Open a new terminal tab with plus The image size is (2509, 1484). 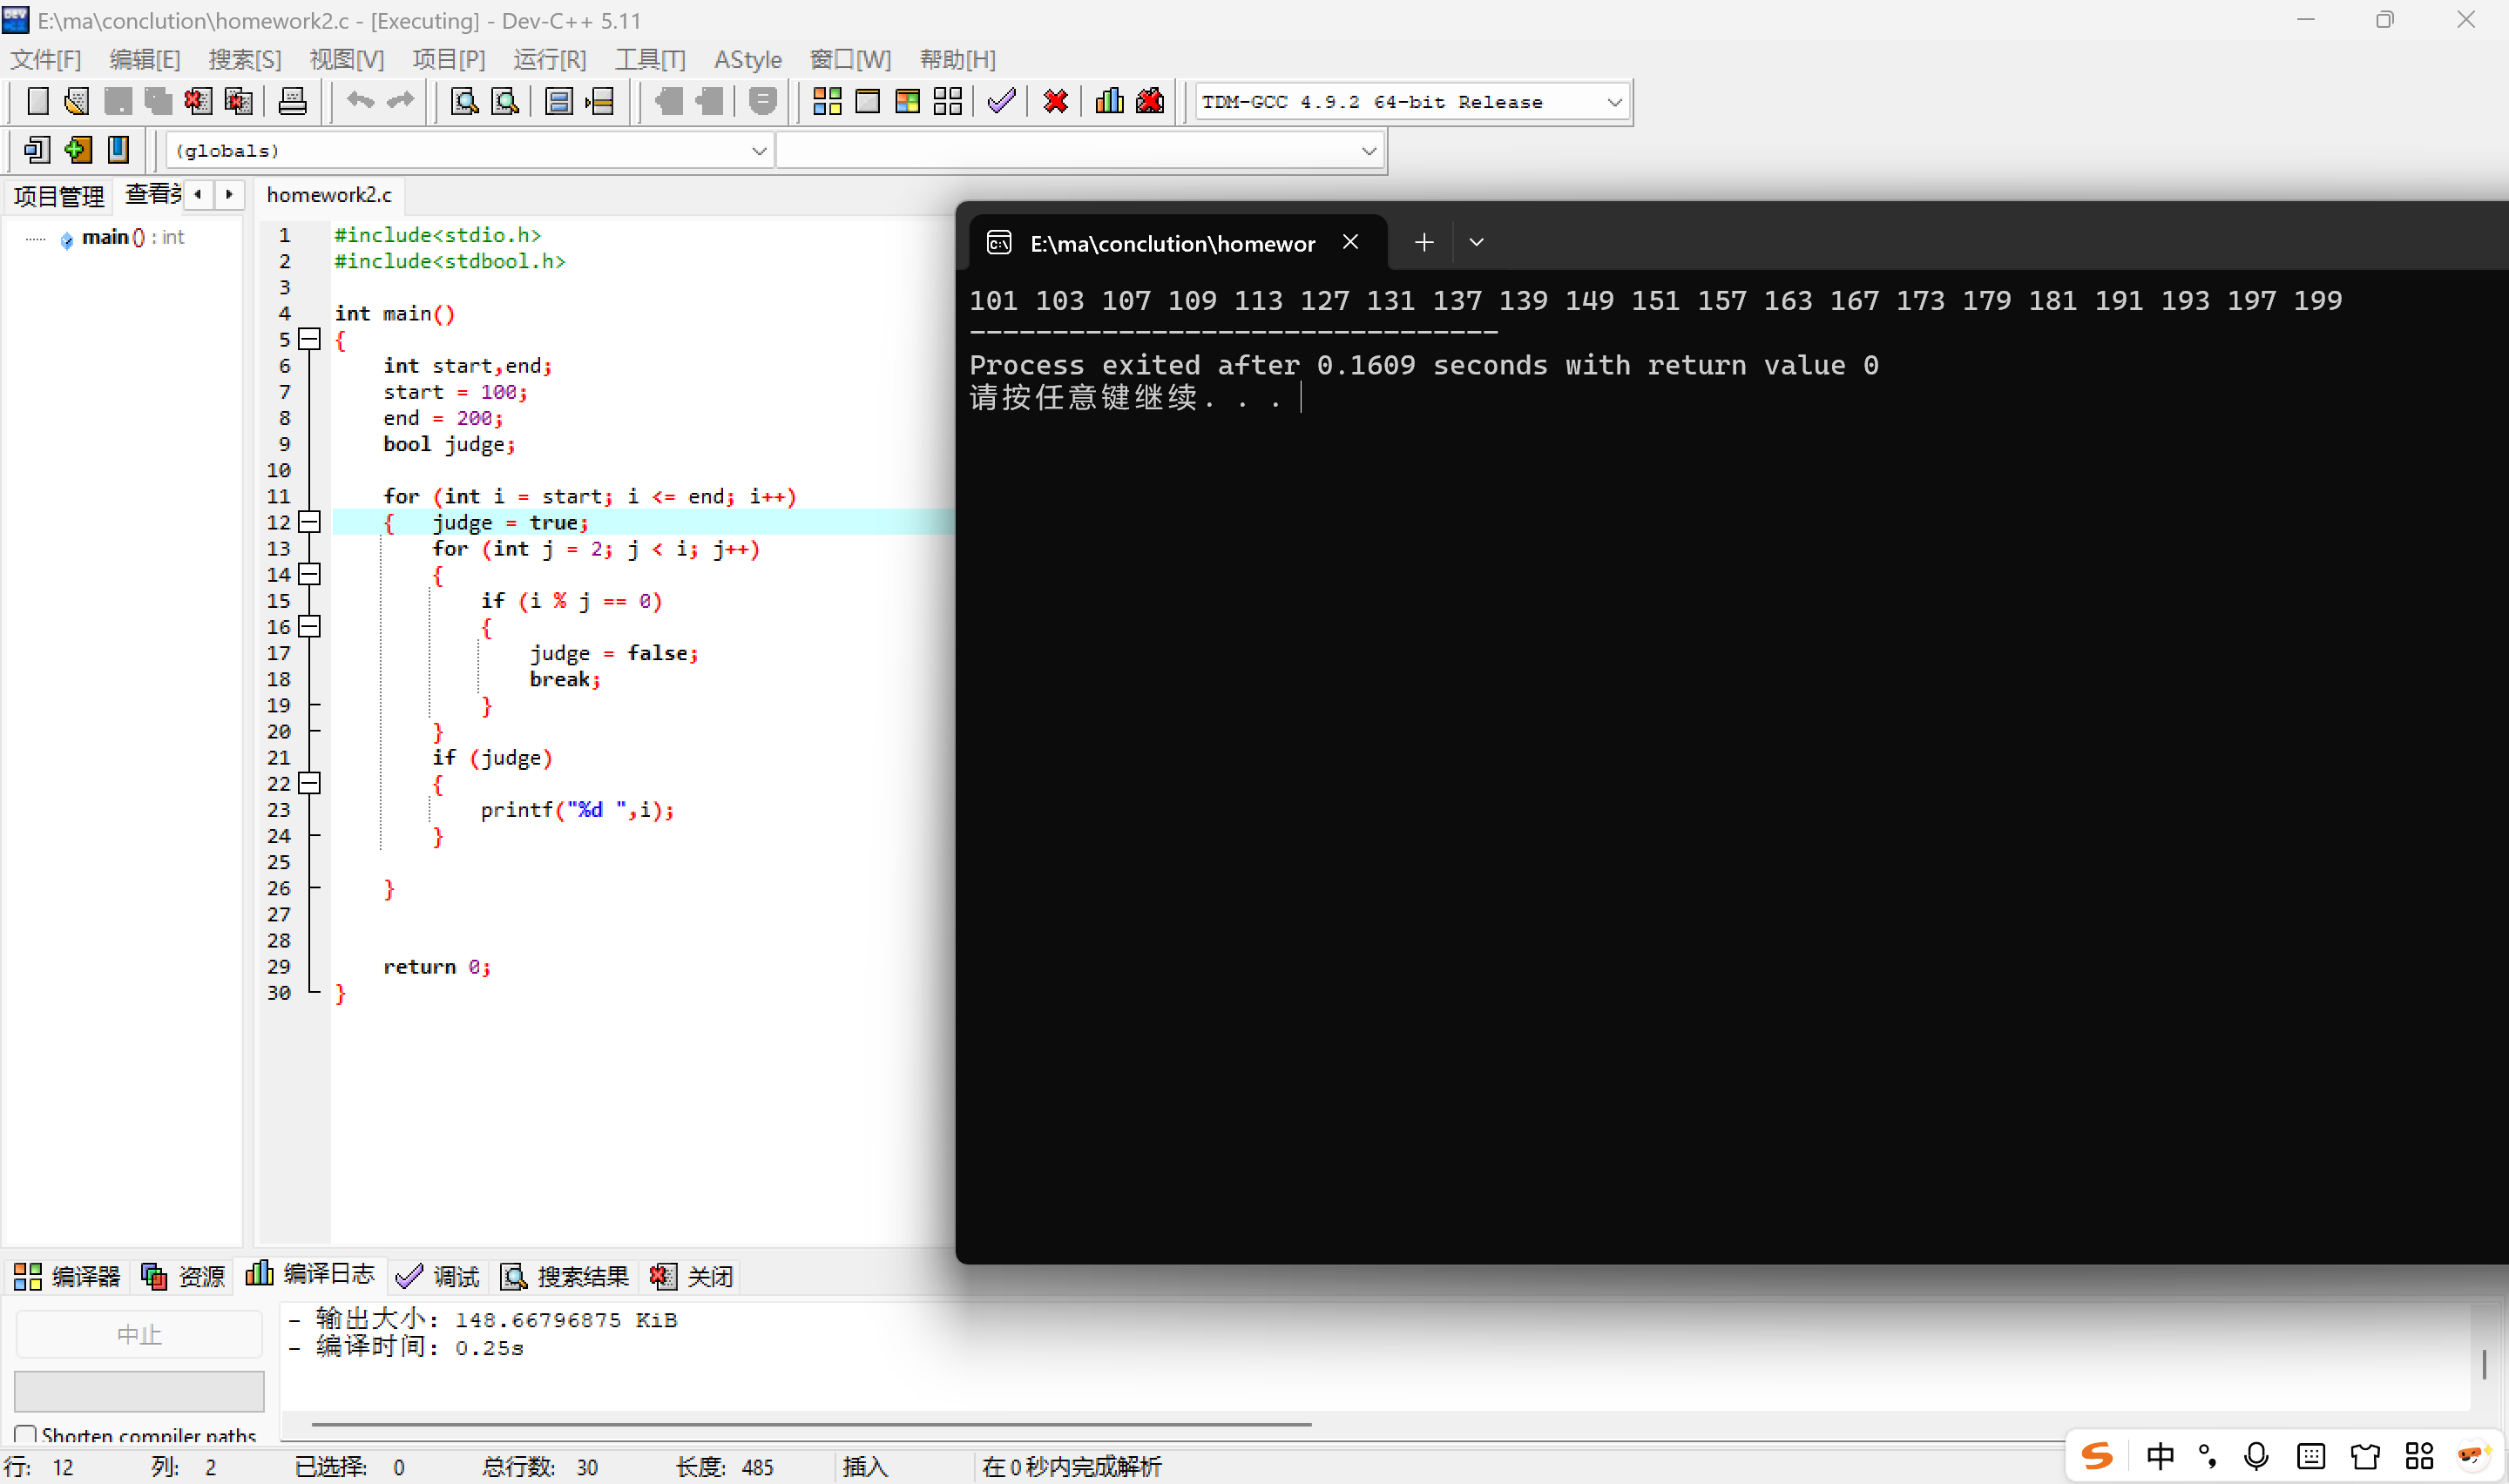1424,242
